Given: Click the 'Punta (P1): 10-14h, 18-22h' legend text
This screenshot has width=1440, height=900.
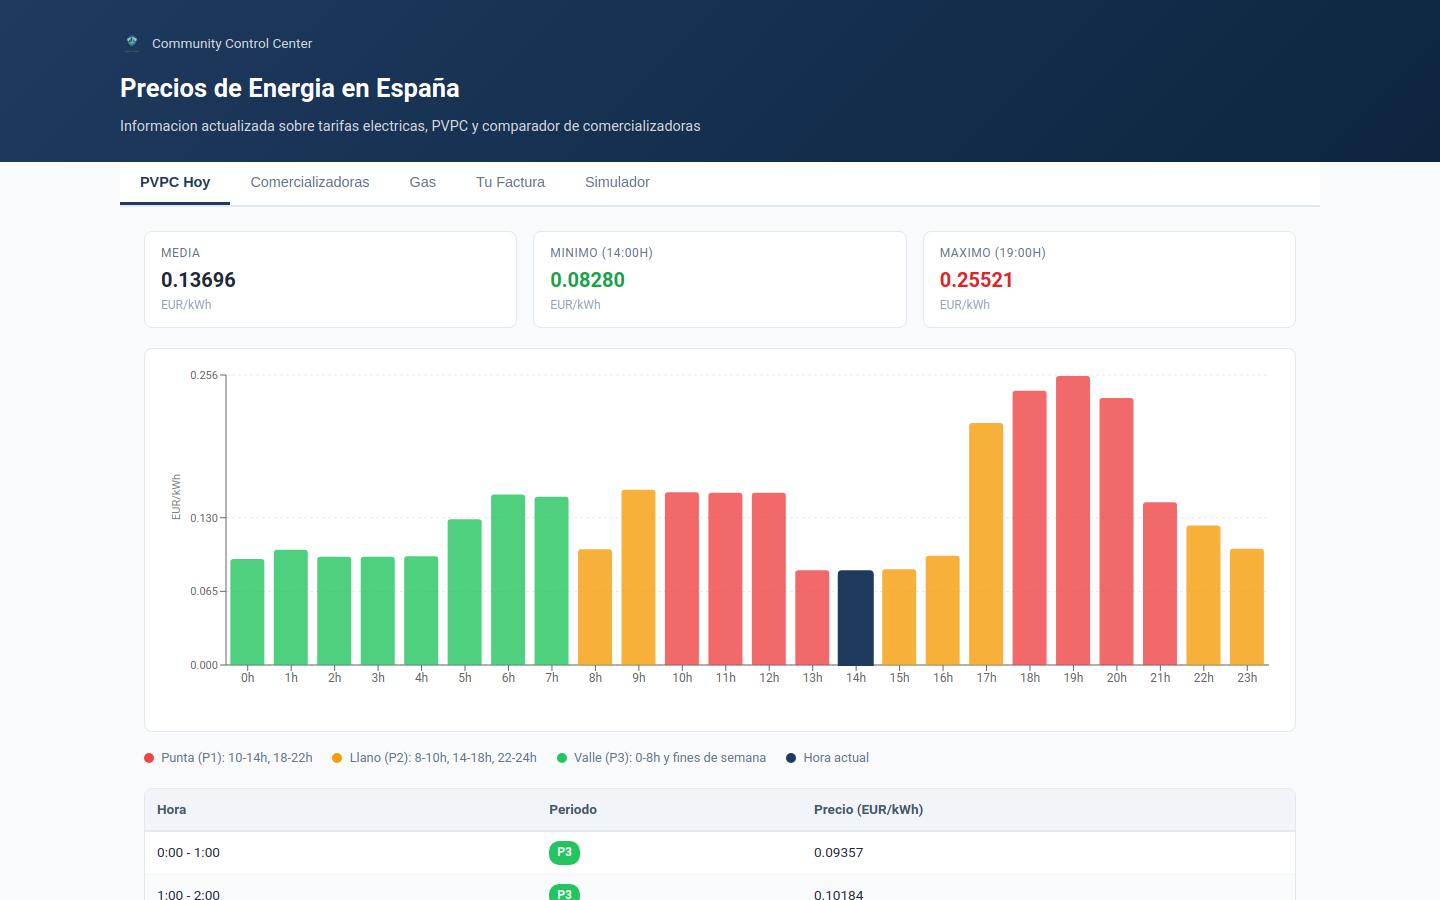Looking at the screenshot, I should [x=237, y=758].
